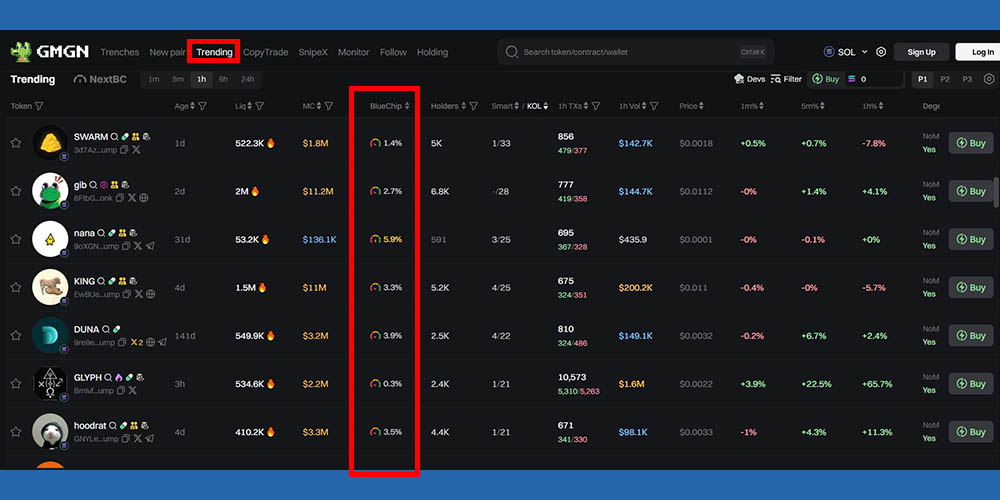Click the search token/contract/wallet field
This screenshot has height=500, width=1000.
click(x=630, y=52)
